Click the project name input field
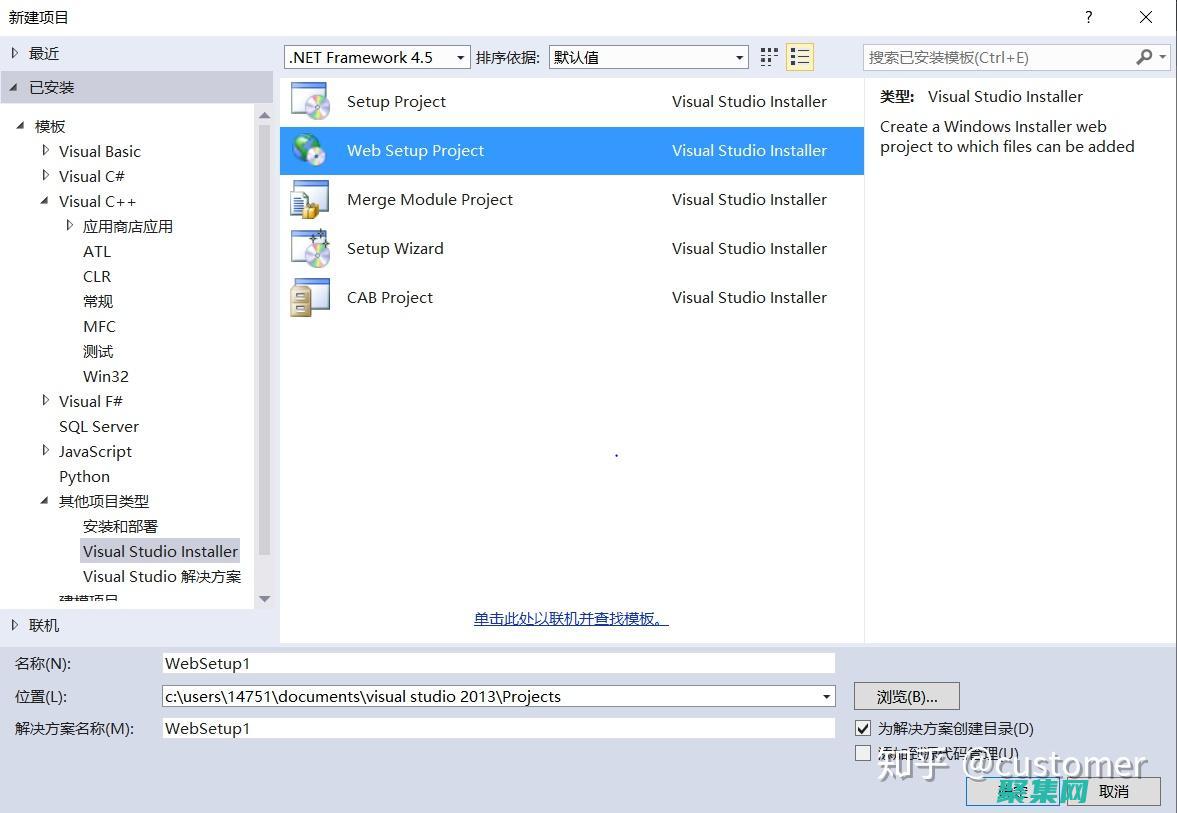This screenshot has width=1177, height=813. (x=498, y=663)
